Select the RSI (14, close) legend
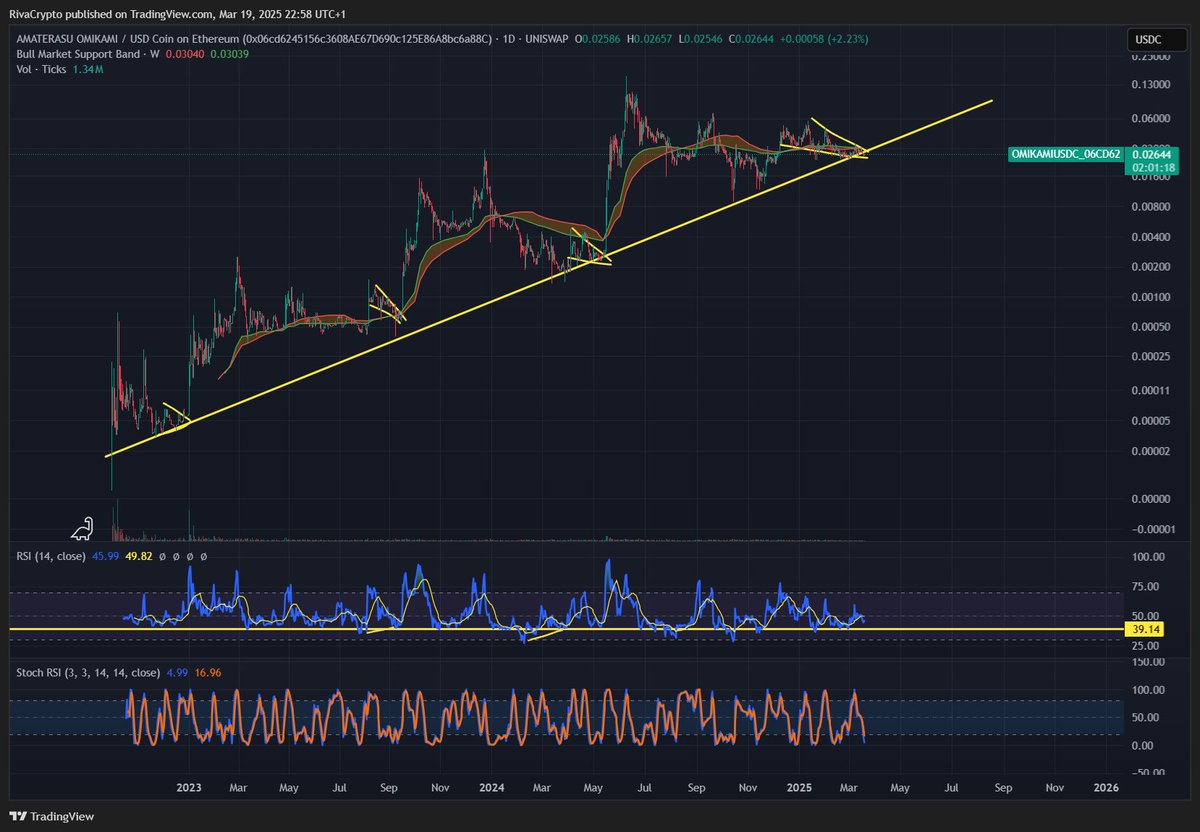The height and width of the screenshot is (832, 1200). (x=49, y=556)
